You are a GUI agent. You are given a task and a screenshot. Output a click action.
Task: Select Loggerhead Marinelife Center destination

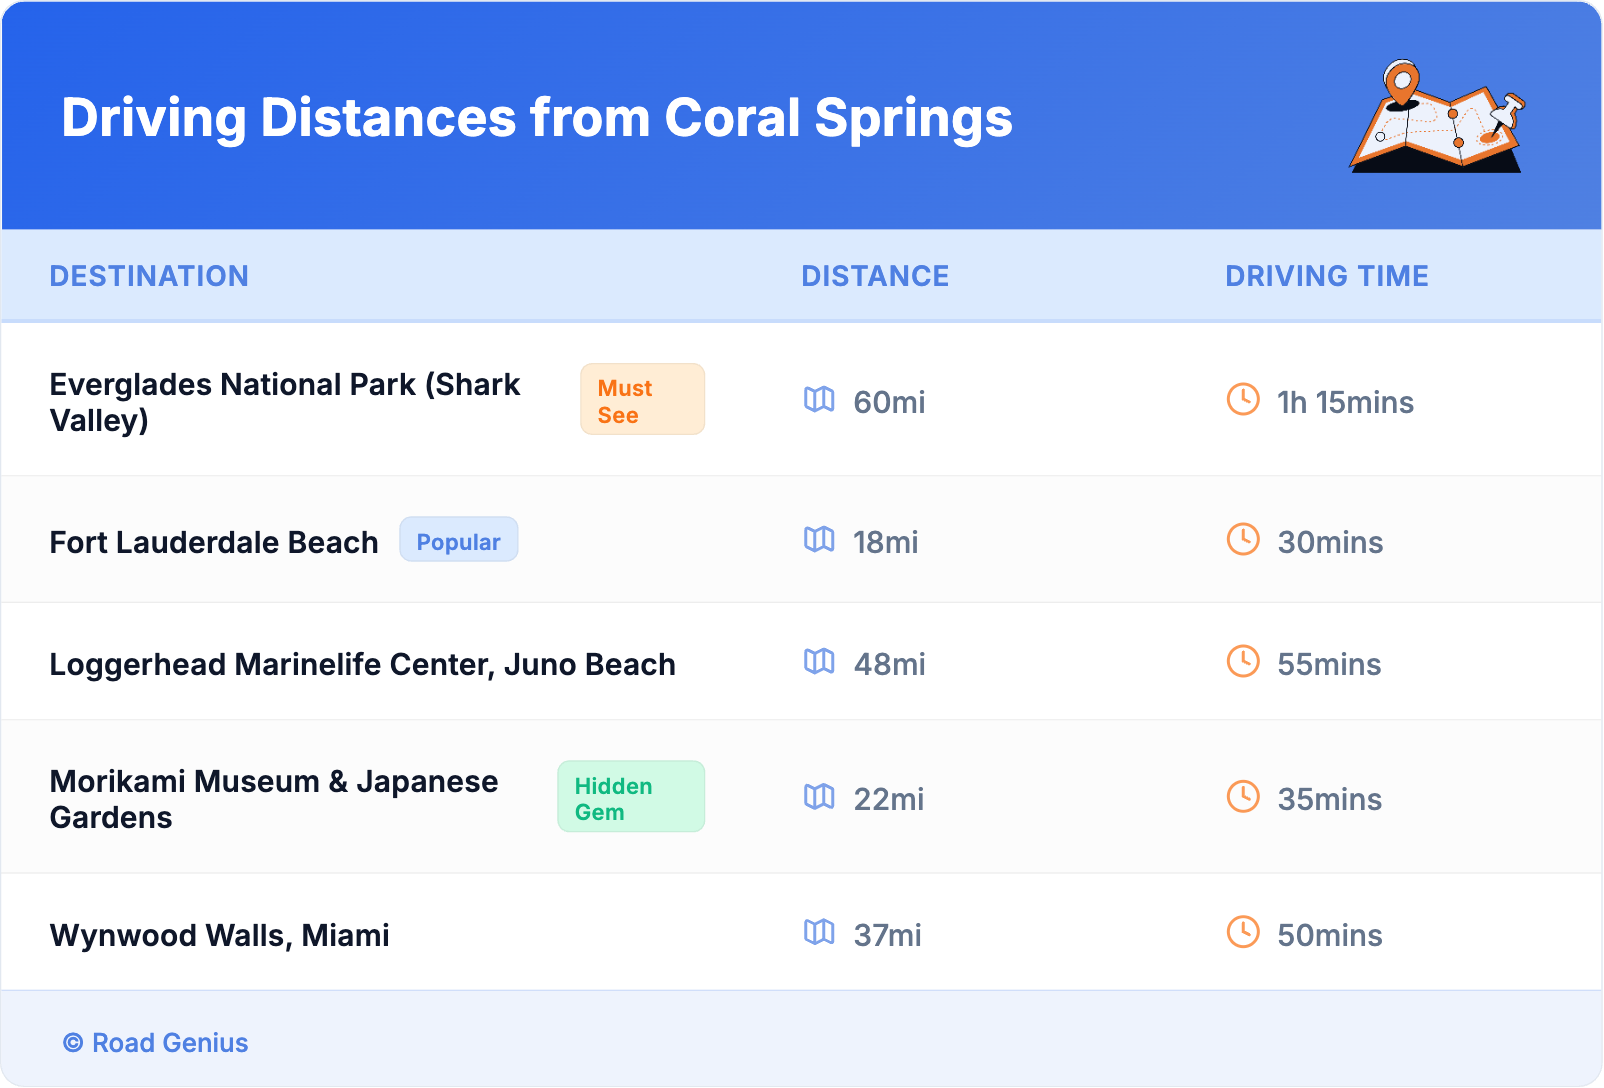click(362, 664)
